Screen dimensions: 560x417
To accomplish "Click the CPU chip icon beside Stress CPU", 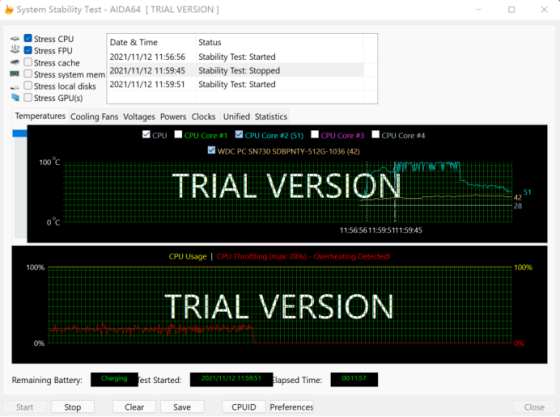I will click(x=15, y=39).
